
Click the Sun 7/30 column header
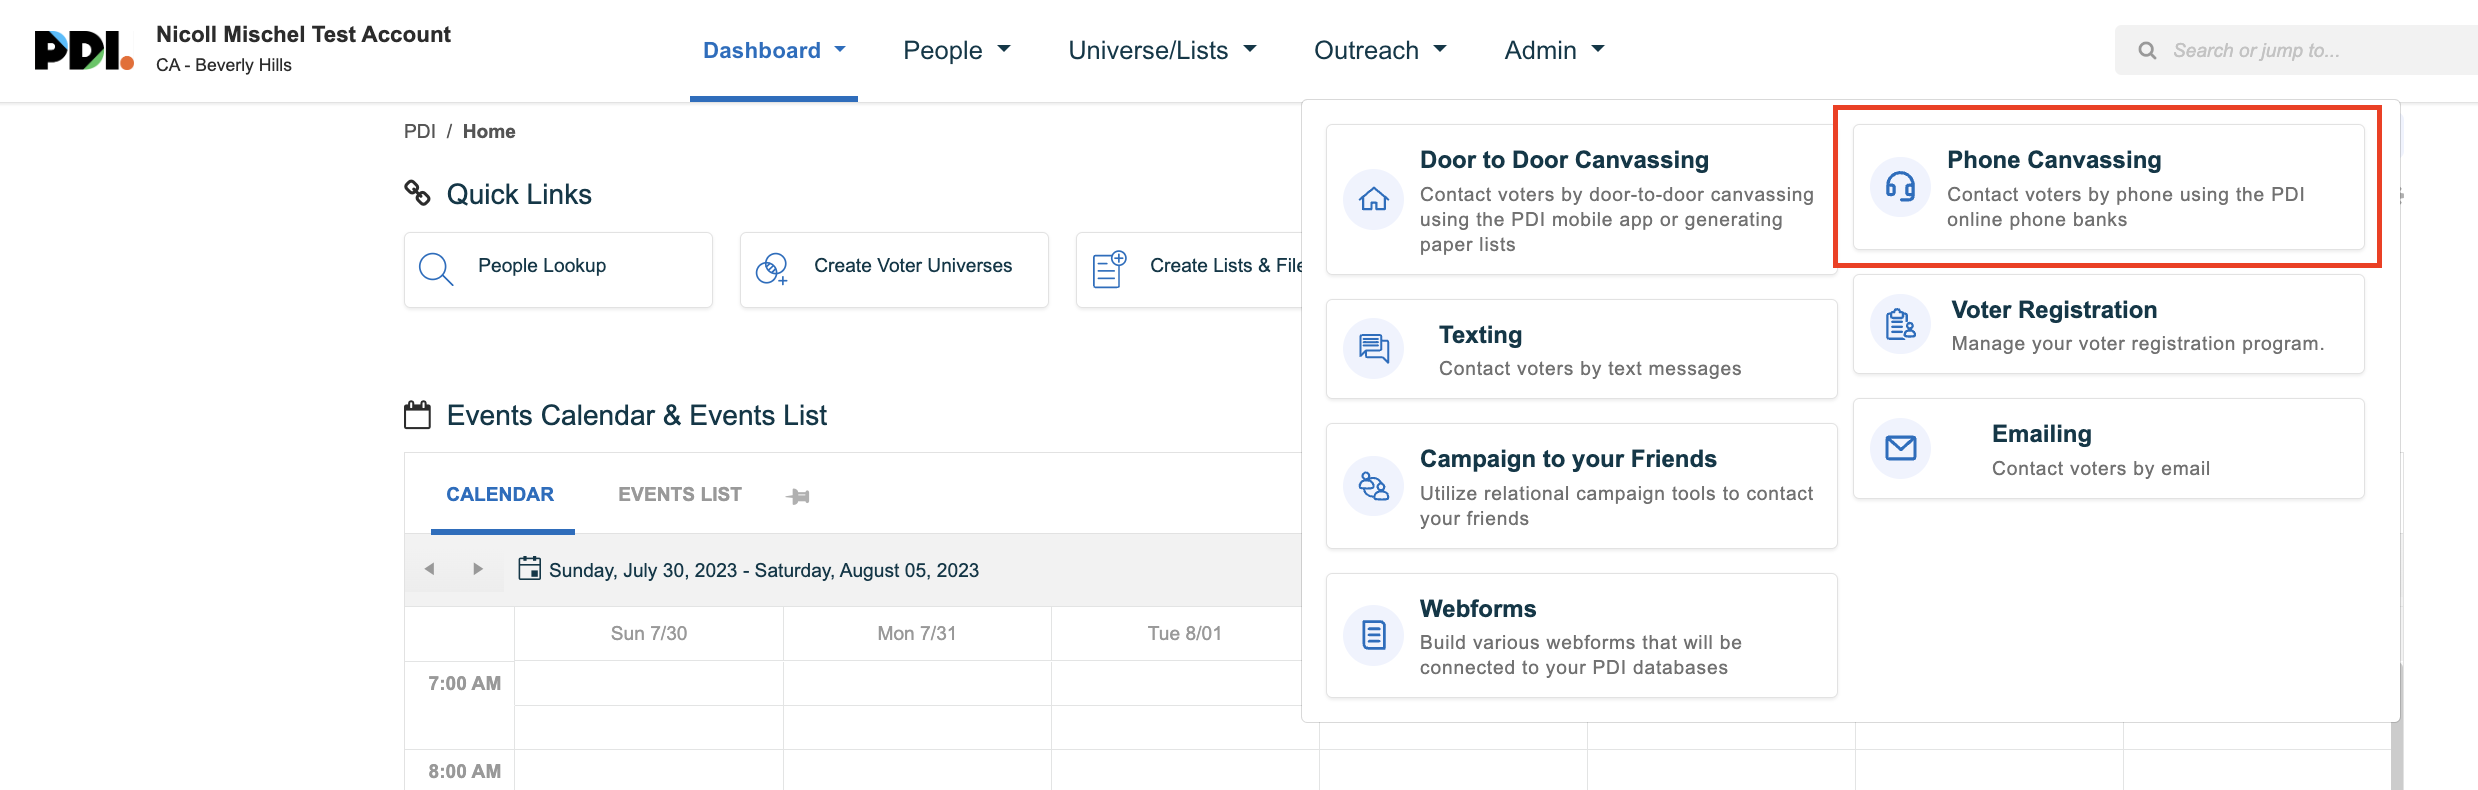point(649,633)
